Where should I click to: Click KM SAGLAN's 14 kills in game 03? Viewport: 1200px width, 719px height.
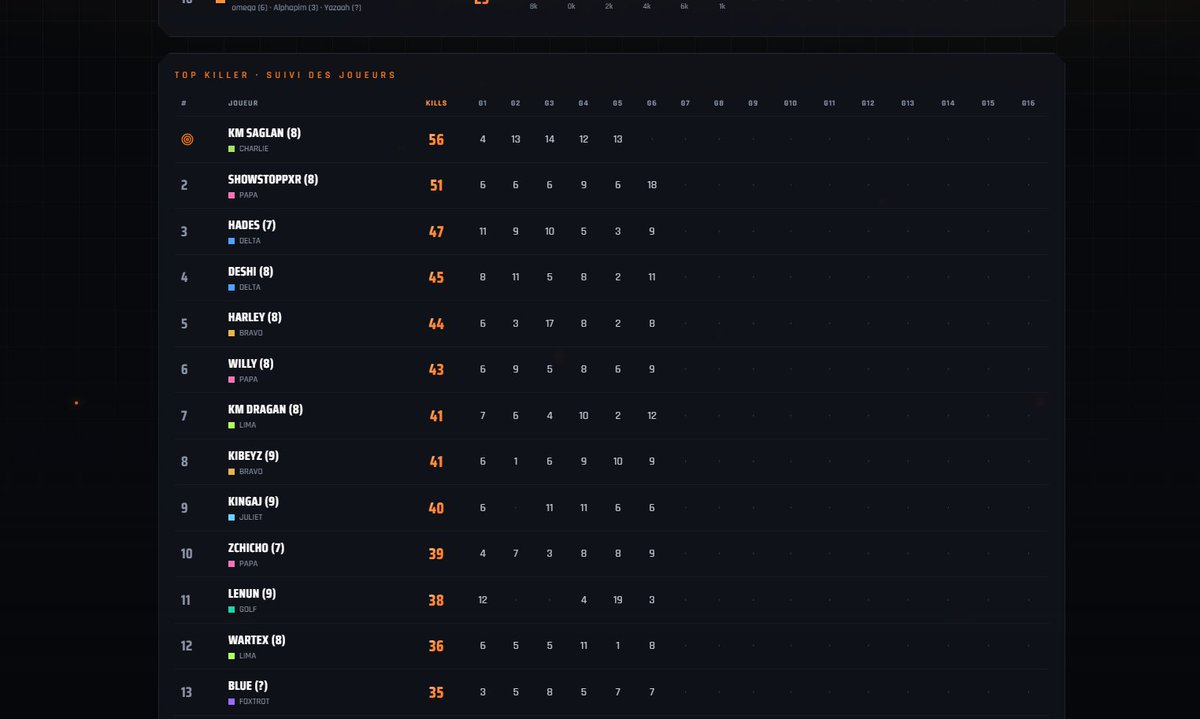pos(550,139)
